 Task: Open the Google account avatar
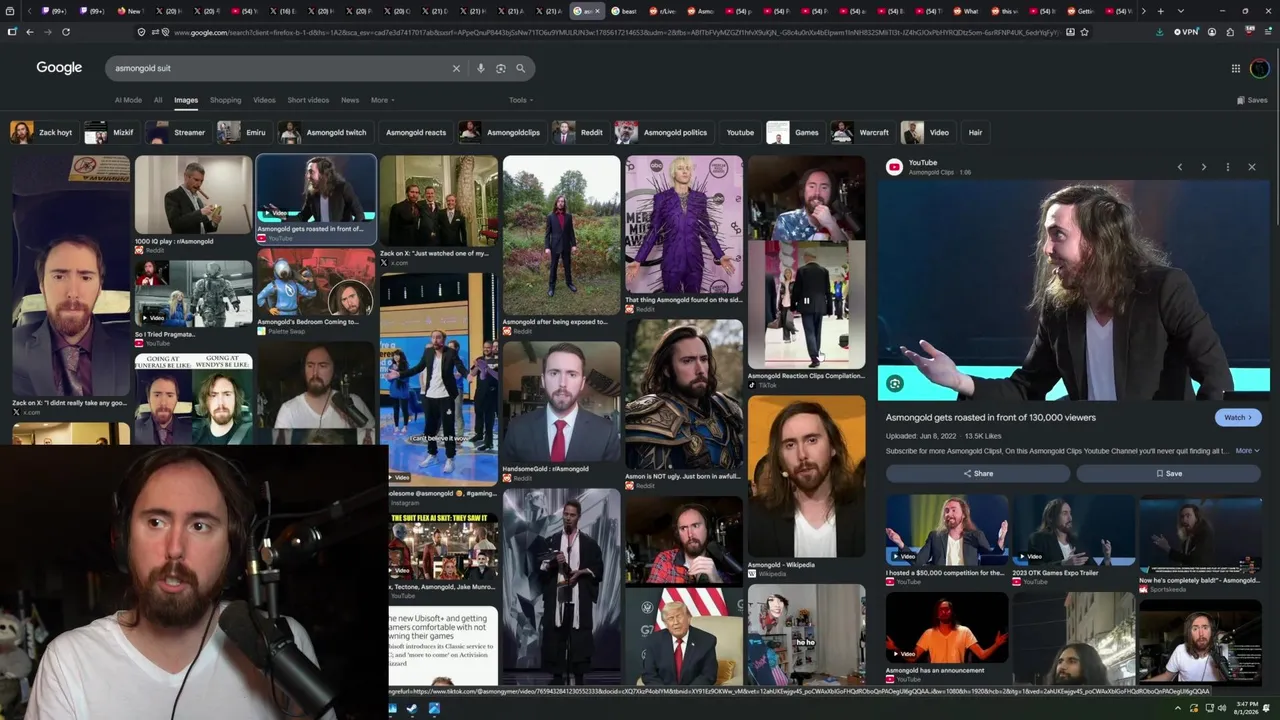click(1259, 68)
